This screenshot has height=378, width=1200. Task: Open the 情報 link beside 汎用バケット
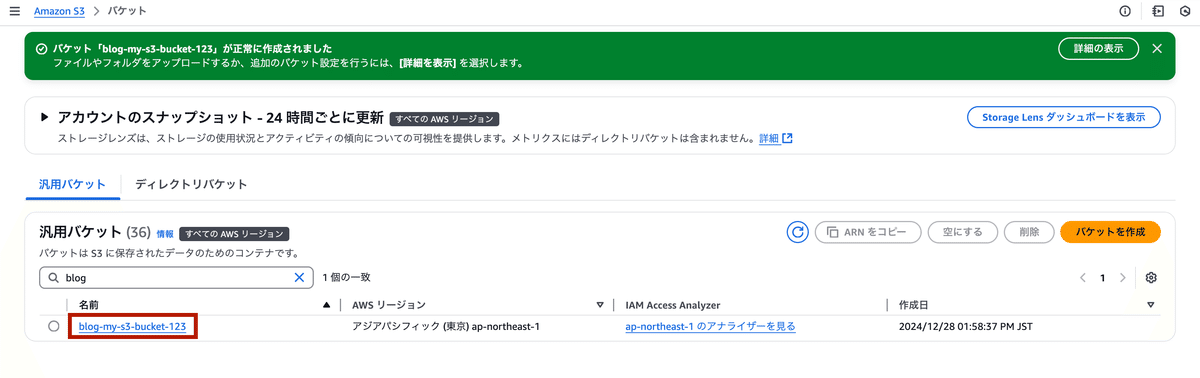click(165, 233)
